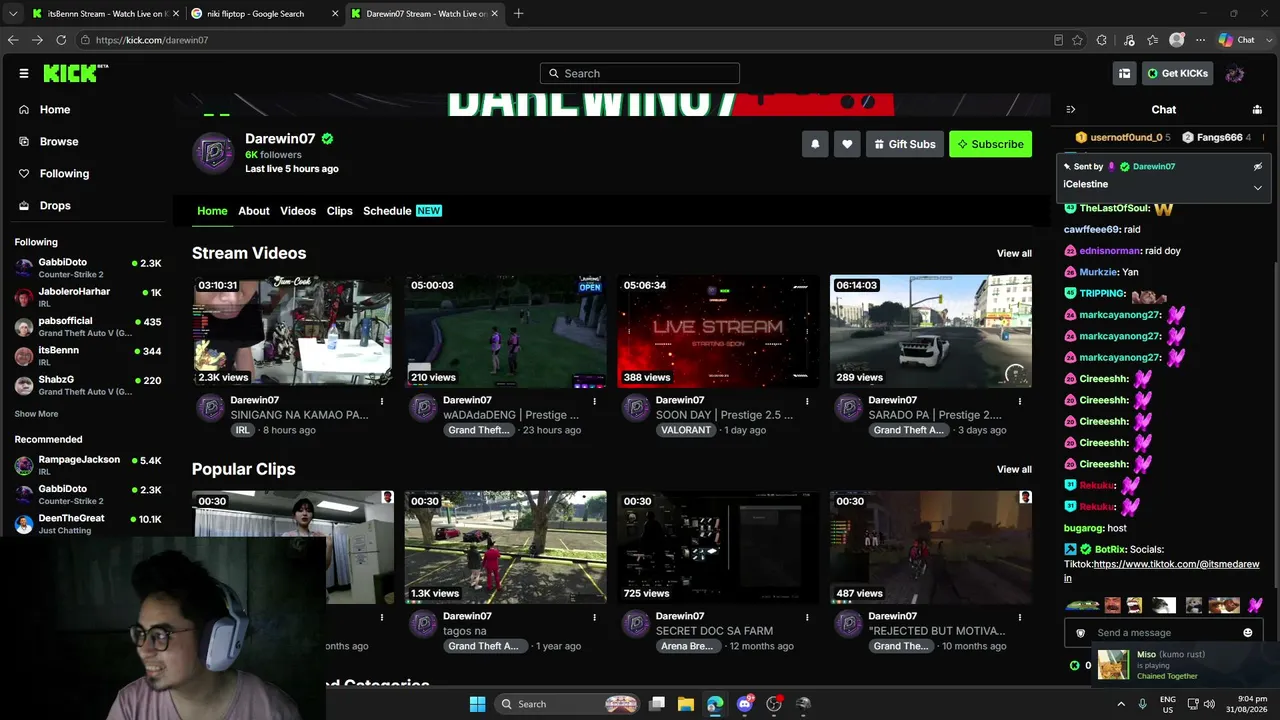Open the Kick shop box icon
Viewport: 1280px width, 720px height.
tap(1125, 73)
